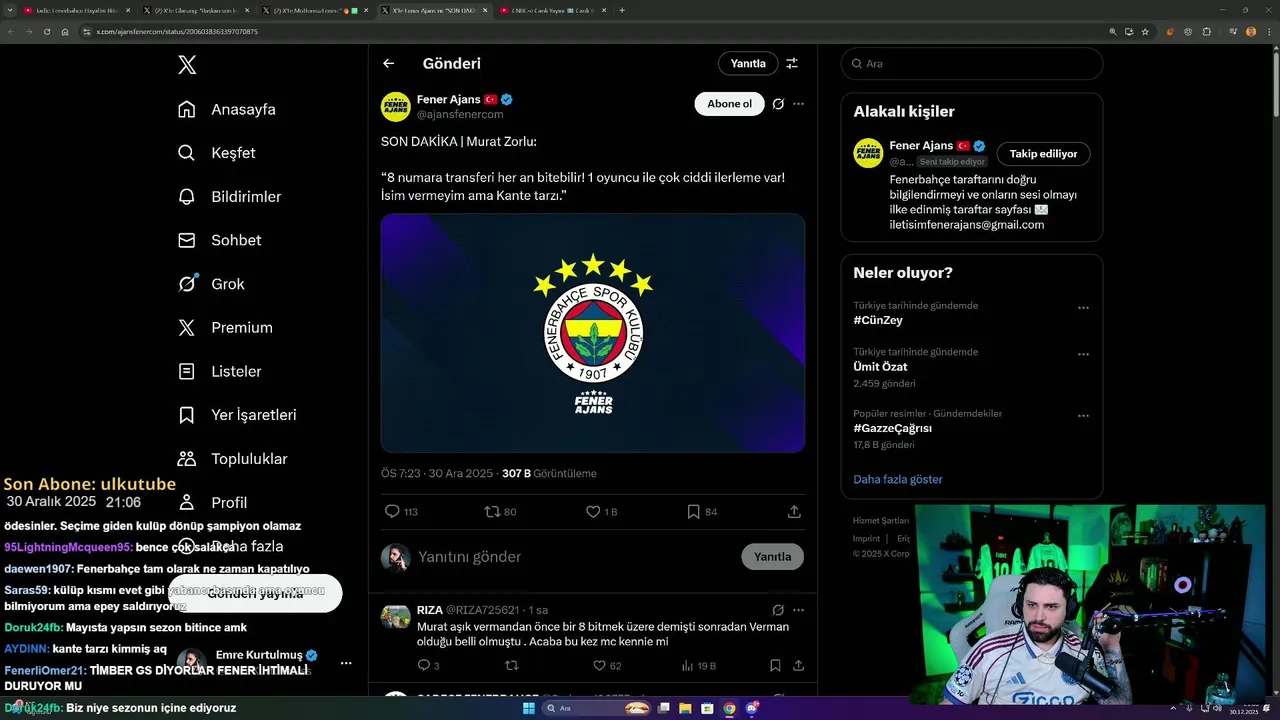Open the Emre Kurtulmuş account menu dots
Image resolution: width=1280 pixels, height=720 pixels.
pos(346,663)
